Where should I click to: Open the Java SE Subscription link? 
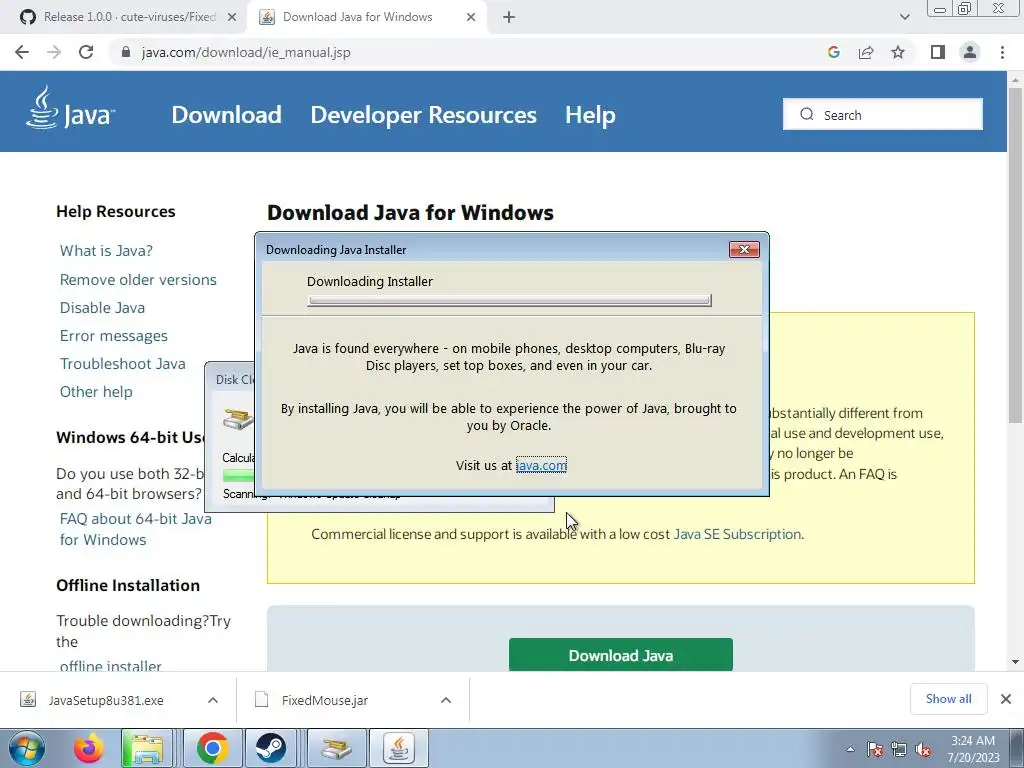[x=737, y=534]
